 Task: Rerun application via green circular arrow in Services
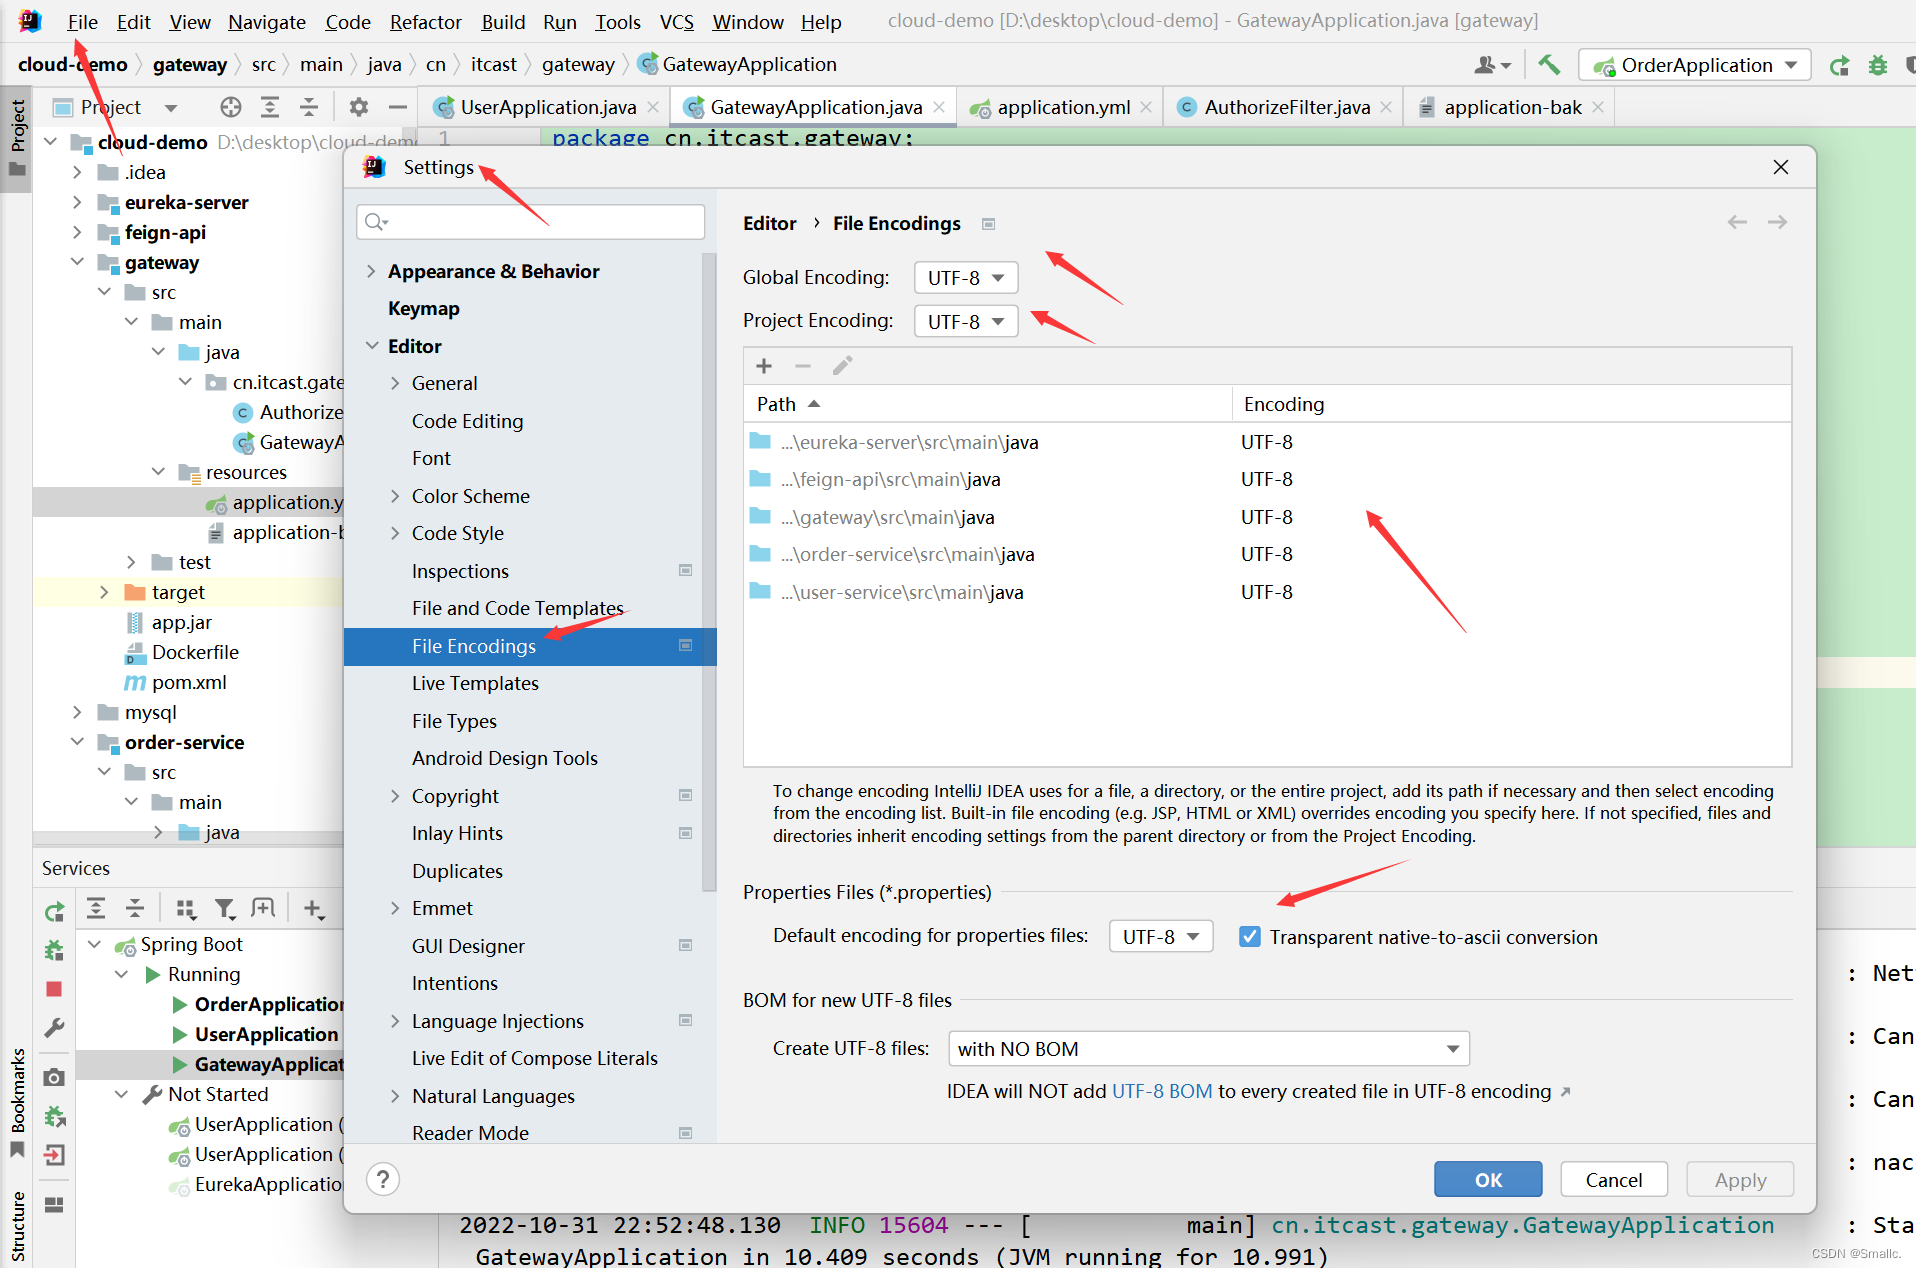click(x=53, y=911)
